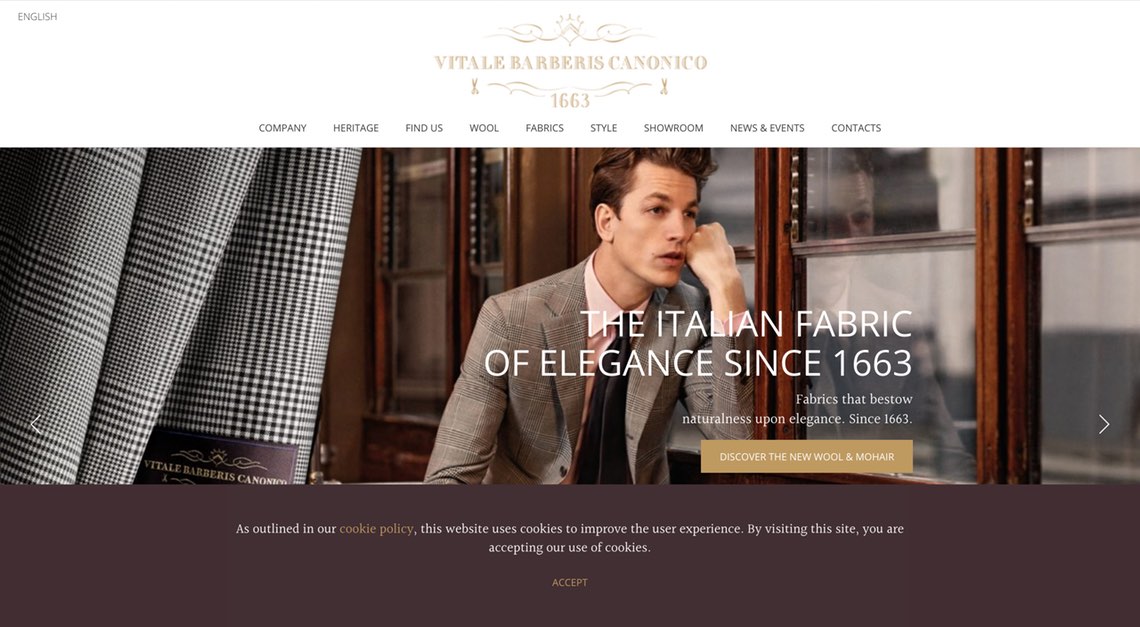Image resolution: width=1140 pixels, height=627 pixels.
Task: Open the Showroom page
Action: click(x=673, y=127)
